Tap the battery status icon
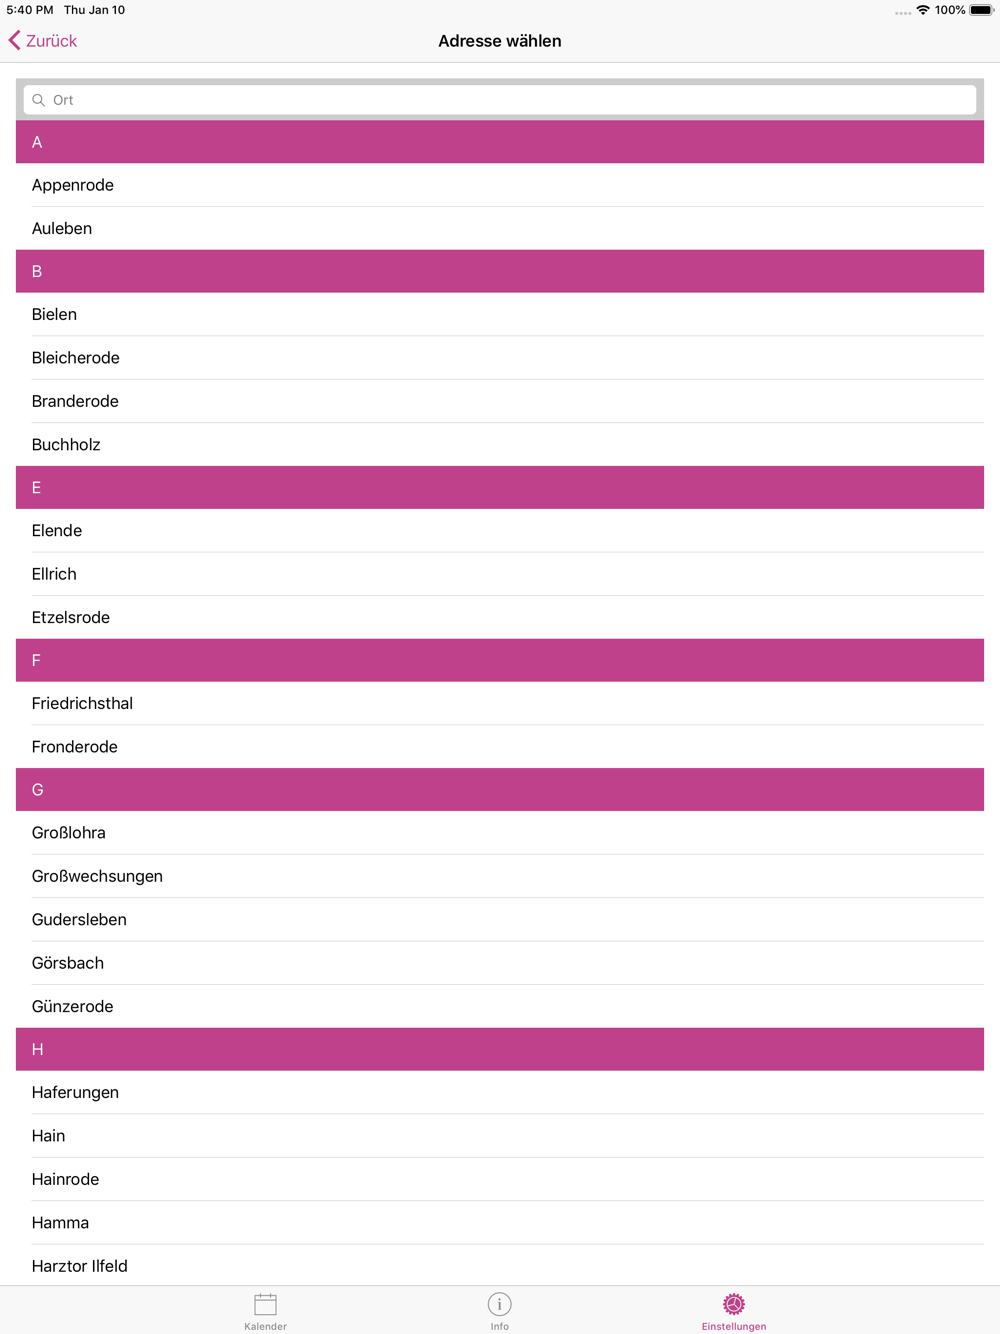The width and height of the screenshot is (1000, 1334). pyautogui.click(x=980, y=10)
